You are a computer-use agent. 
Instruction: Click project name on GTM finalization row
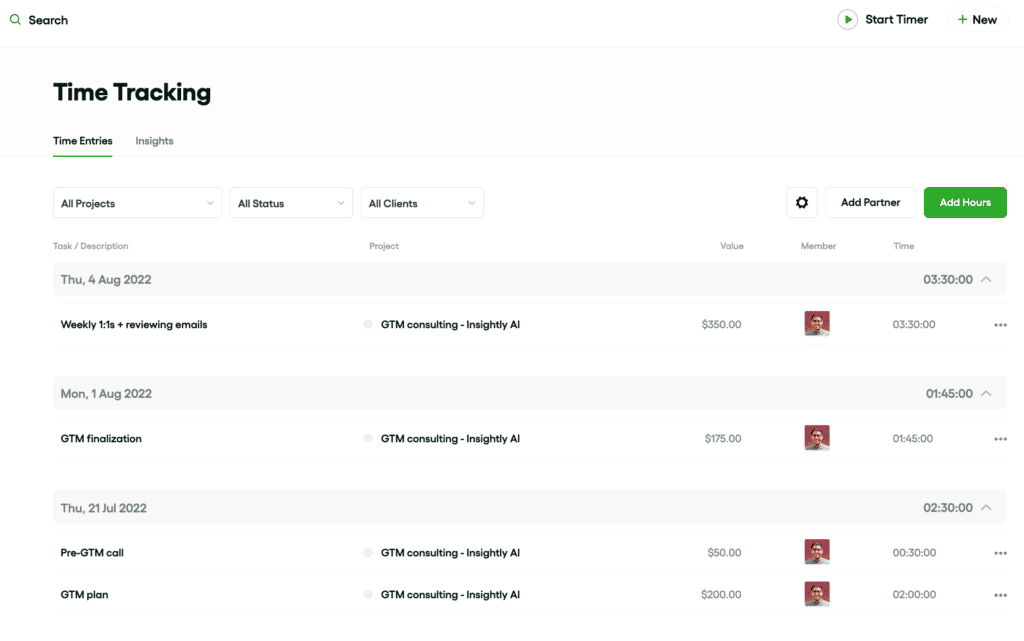451,439
